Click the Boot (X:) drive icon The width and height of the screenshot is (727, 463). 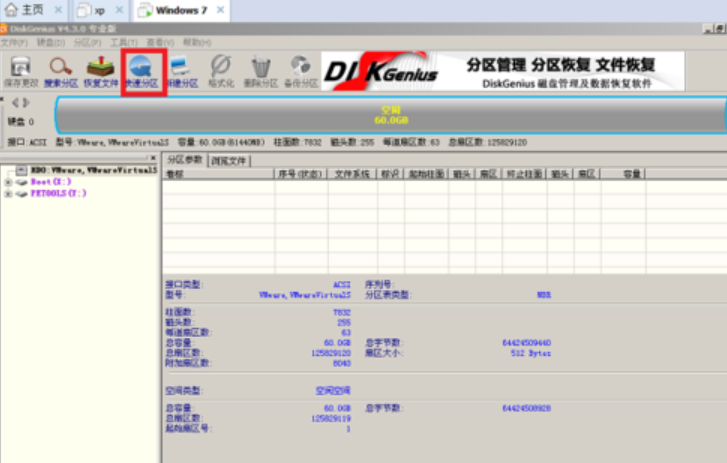tap(21, 182)
